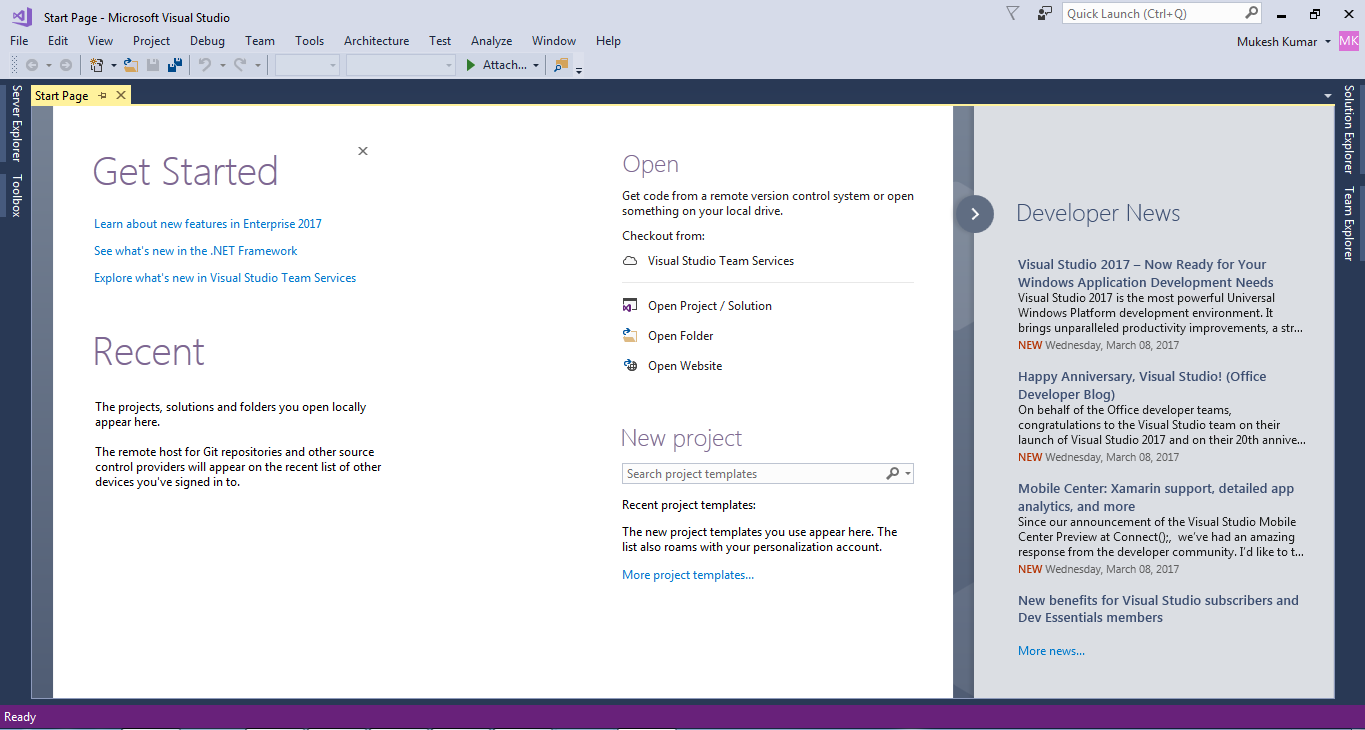
Task: Click the Undo arrow icon
Action: [205, 65]
